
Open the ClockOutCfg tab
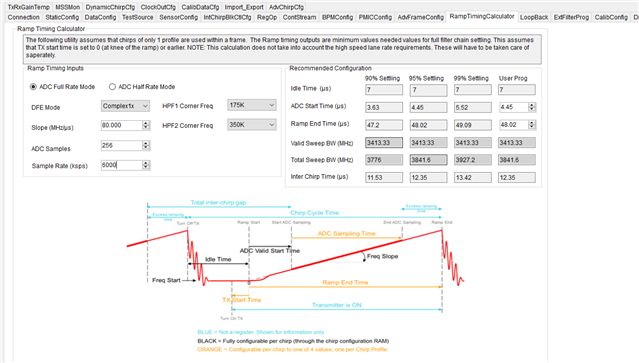[x=158, y=7]
